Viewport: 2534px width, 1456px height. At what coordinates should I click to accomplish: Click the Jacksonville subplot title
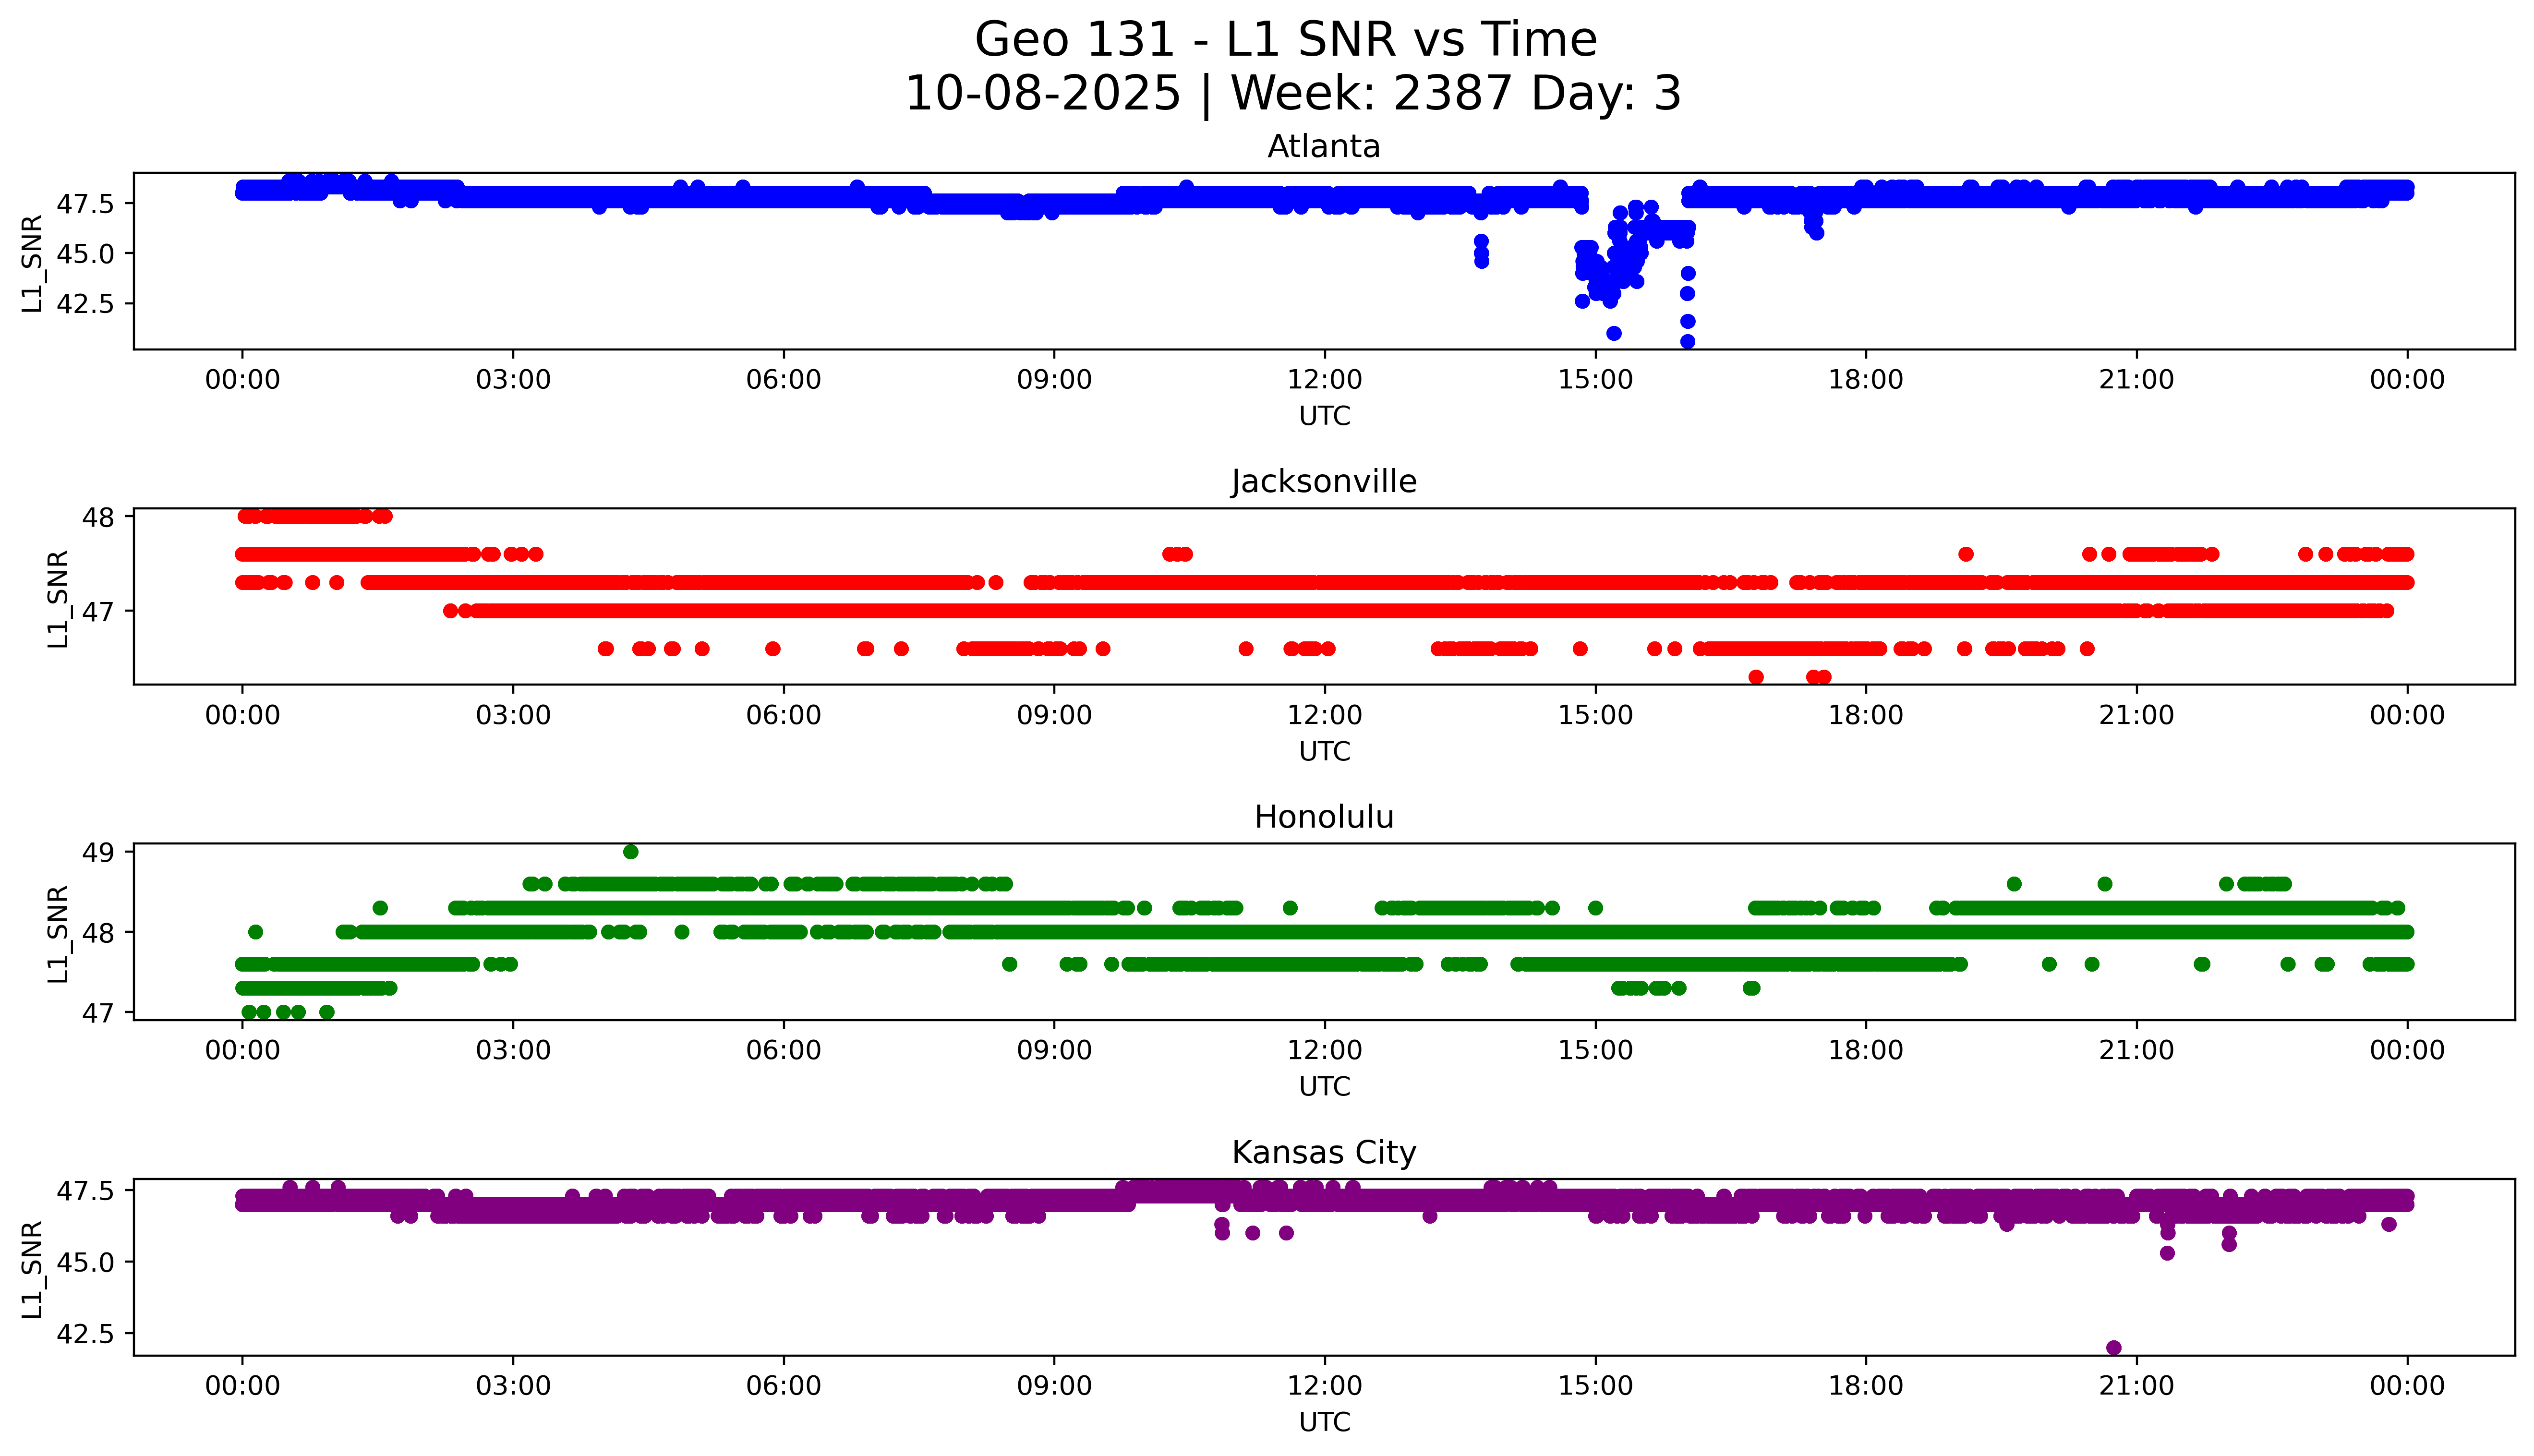(1323, 482)
